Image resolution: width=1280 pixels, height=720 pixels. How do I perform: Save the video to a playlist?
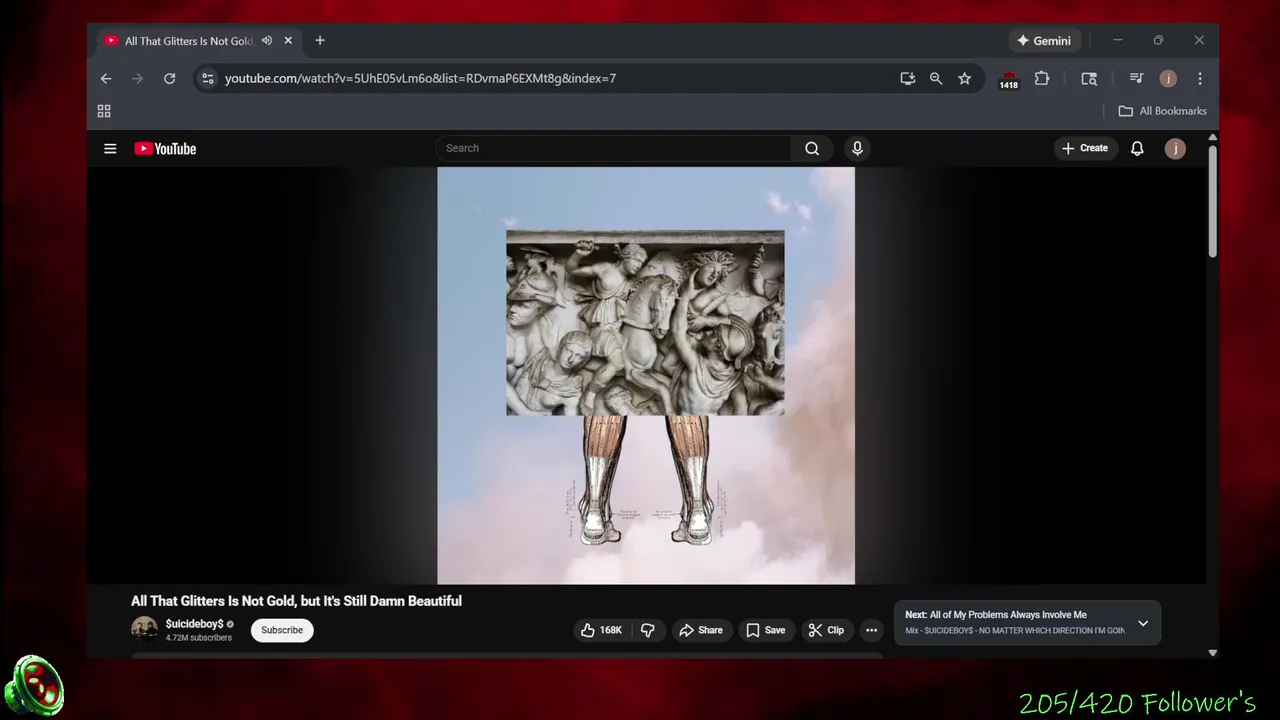765,630
